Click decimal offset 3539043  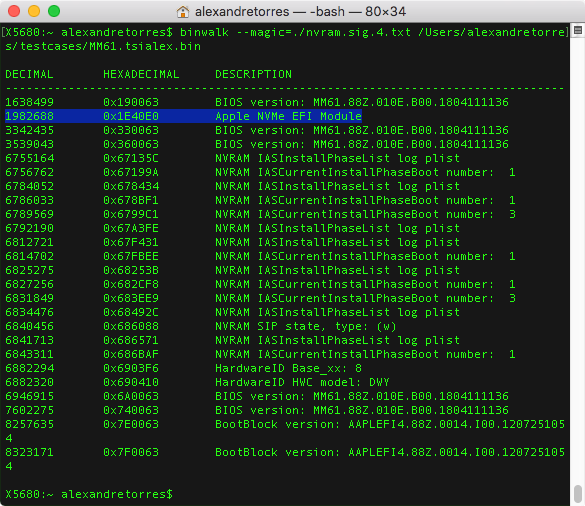pos(29,144)
